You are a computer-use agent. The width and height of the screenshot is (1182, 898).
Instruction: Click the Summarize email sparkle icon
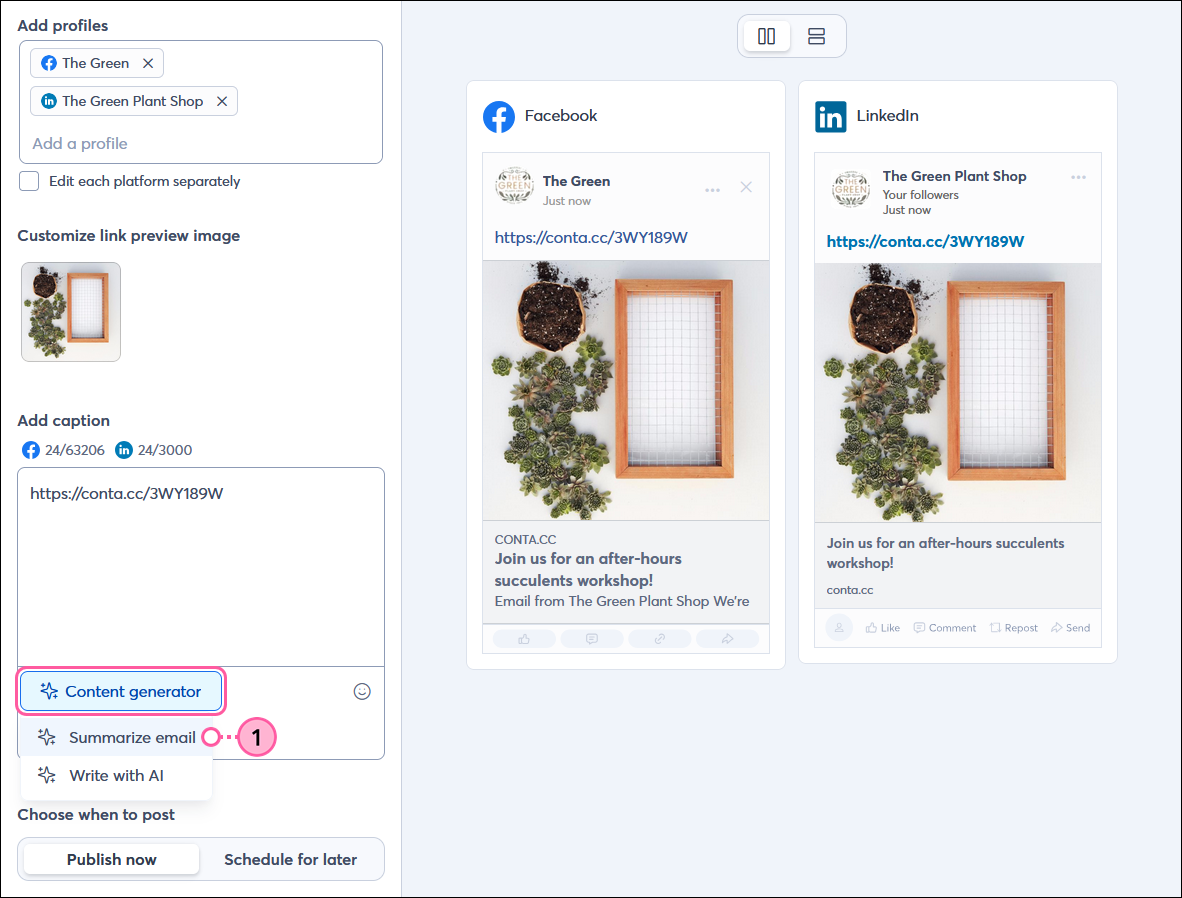(47, 737)
